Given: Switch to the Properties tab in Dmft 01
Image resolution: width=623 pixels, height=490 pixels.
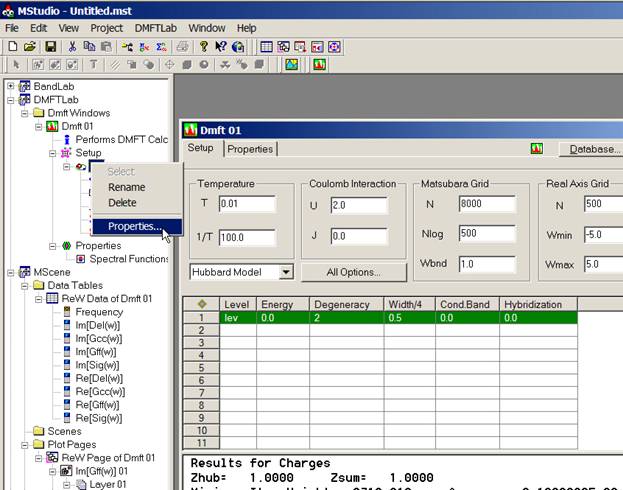Looking at the screenshot, I should pos(250,149).
